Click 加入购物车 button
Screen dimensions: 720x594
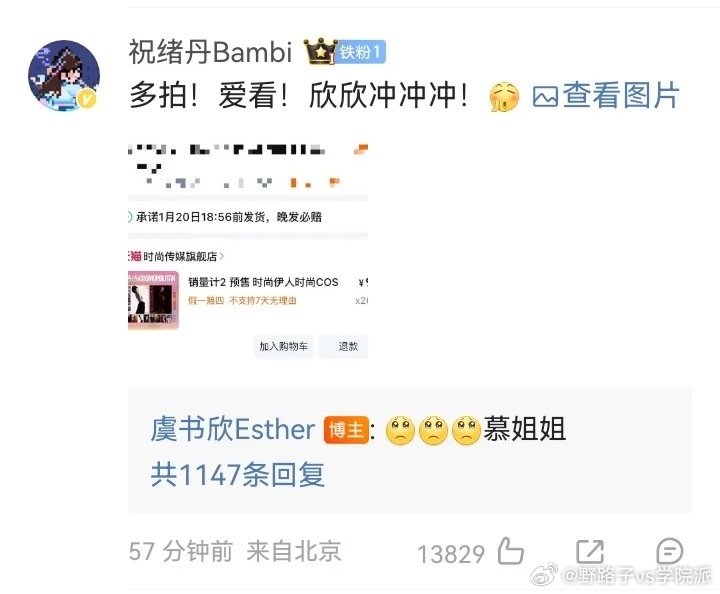284,346
